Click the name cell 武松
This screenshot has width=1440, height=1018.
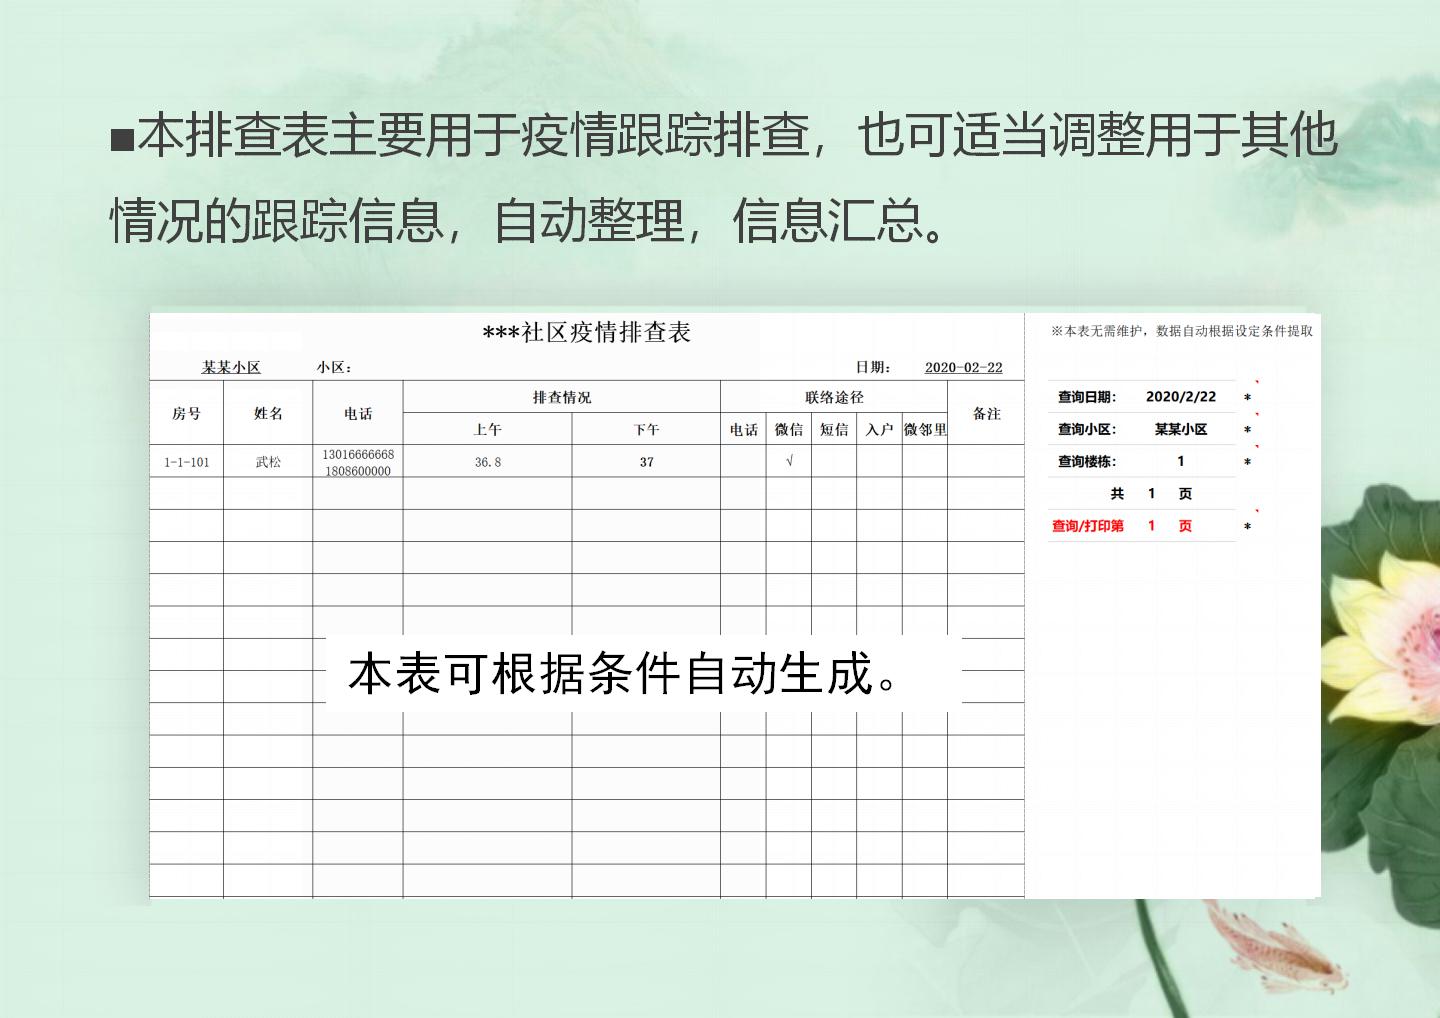tap(268, 462)
